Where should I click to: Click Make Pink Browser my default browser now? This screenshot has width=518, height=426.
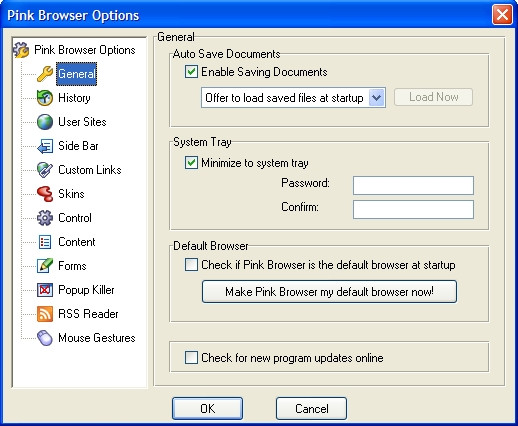coord(329,292)
